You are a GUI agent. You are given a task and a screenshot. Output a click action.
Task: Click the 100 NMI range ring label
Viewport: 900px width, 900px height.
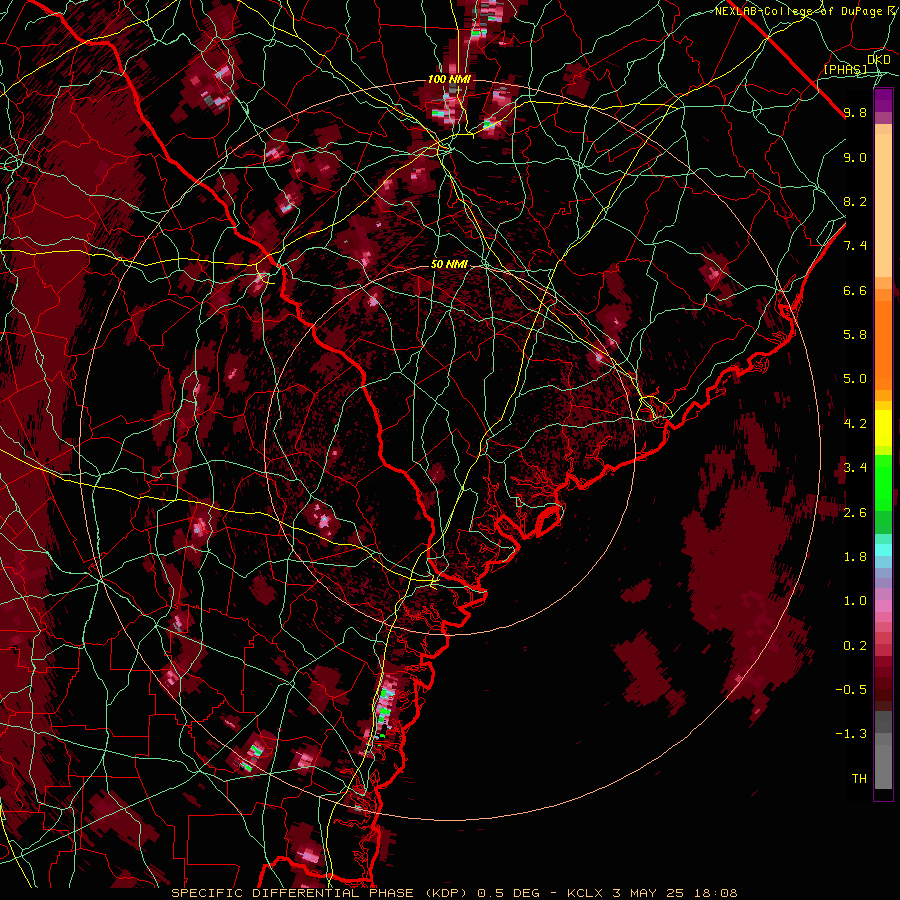pyautogui.click(x=449, y=79)
